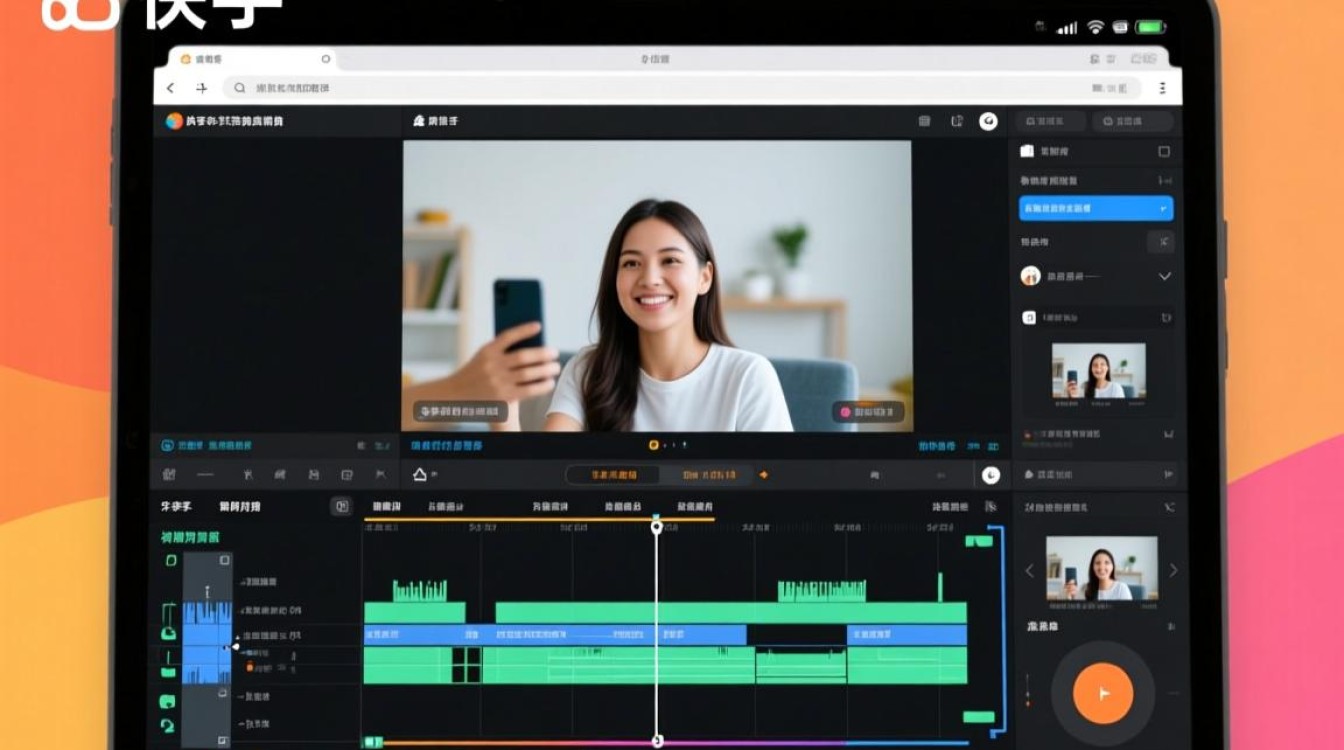This screenshot has width=1344, height=750.
Task: Check the green battery icon in the status bar
Action: coord(1150,27)
